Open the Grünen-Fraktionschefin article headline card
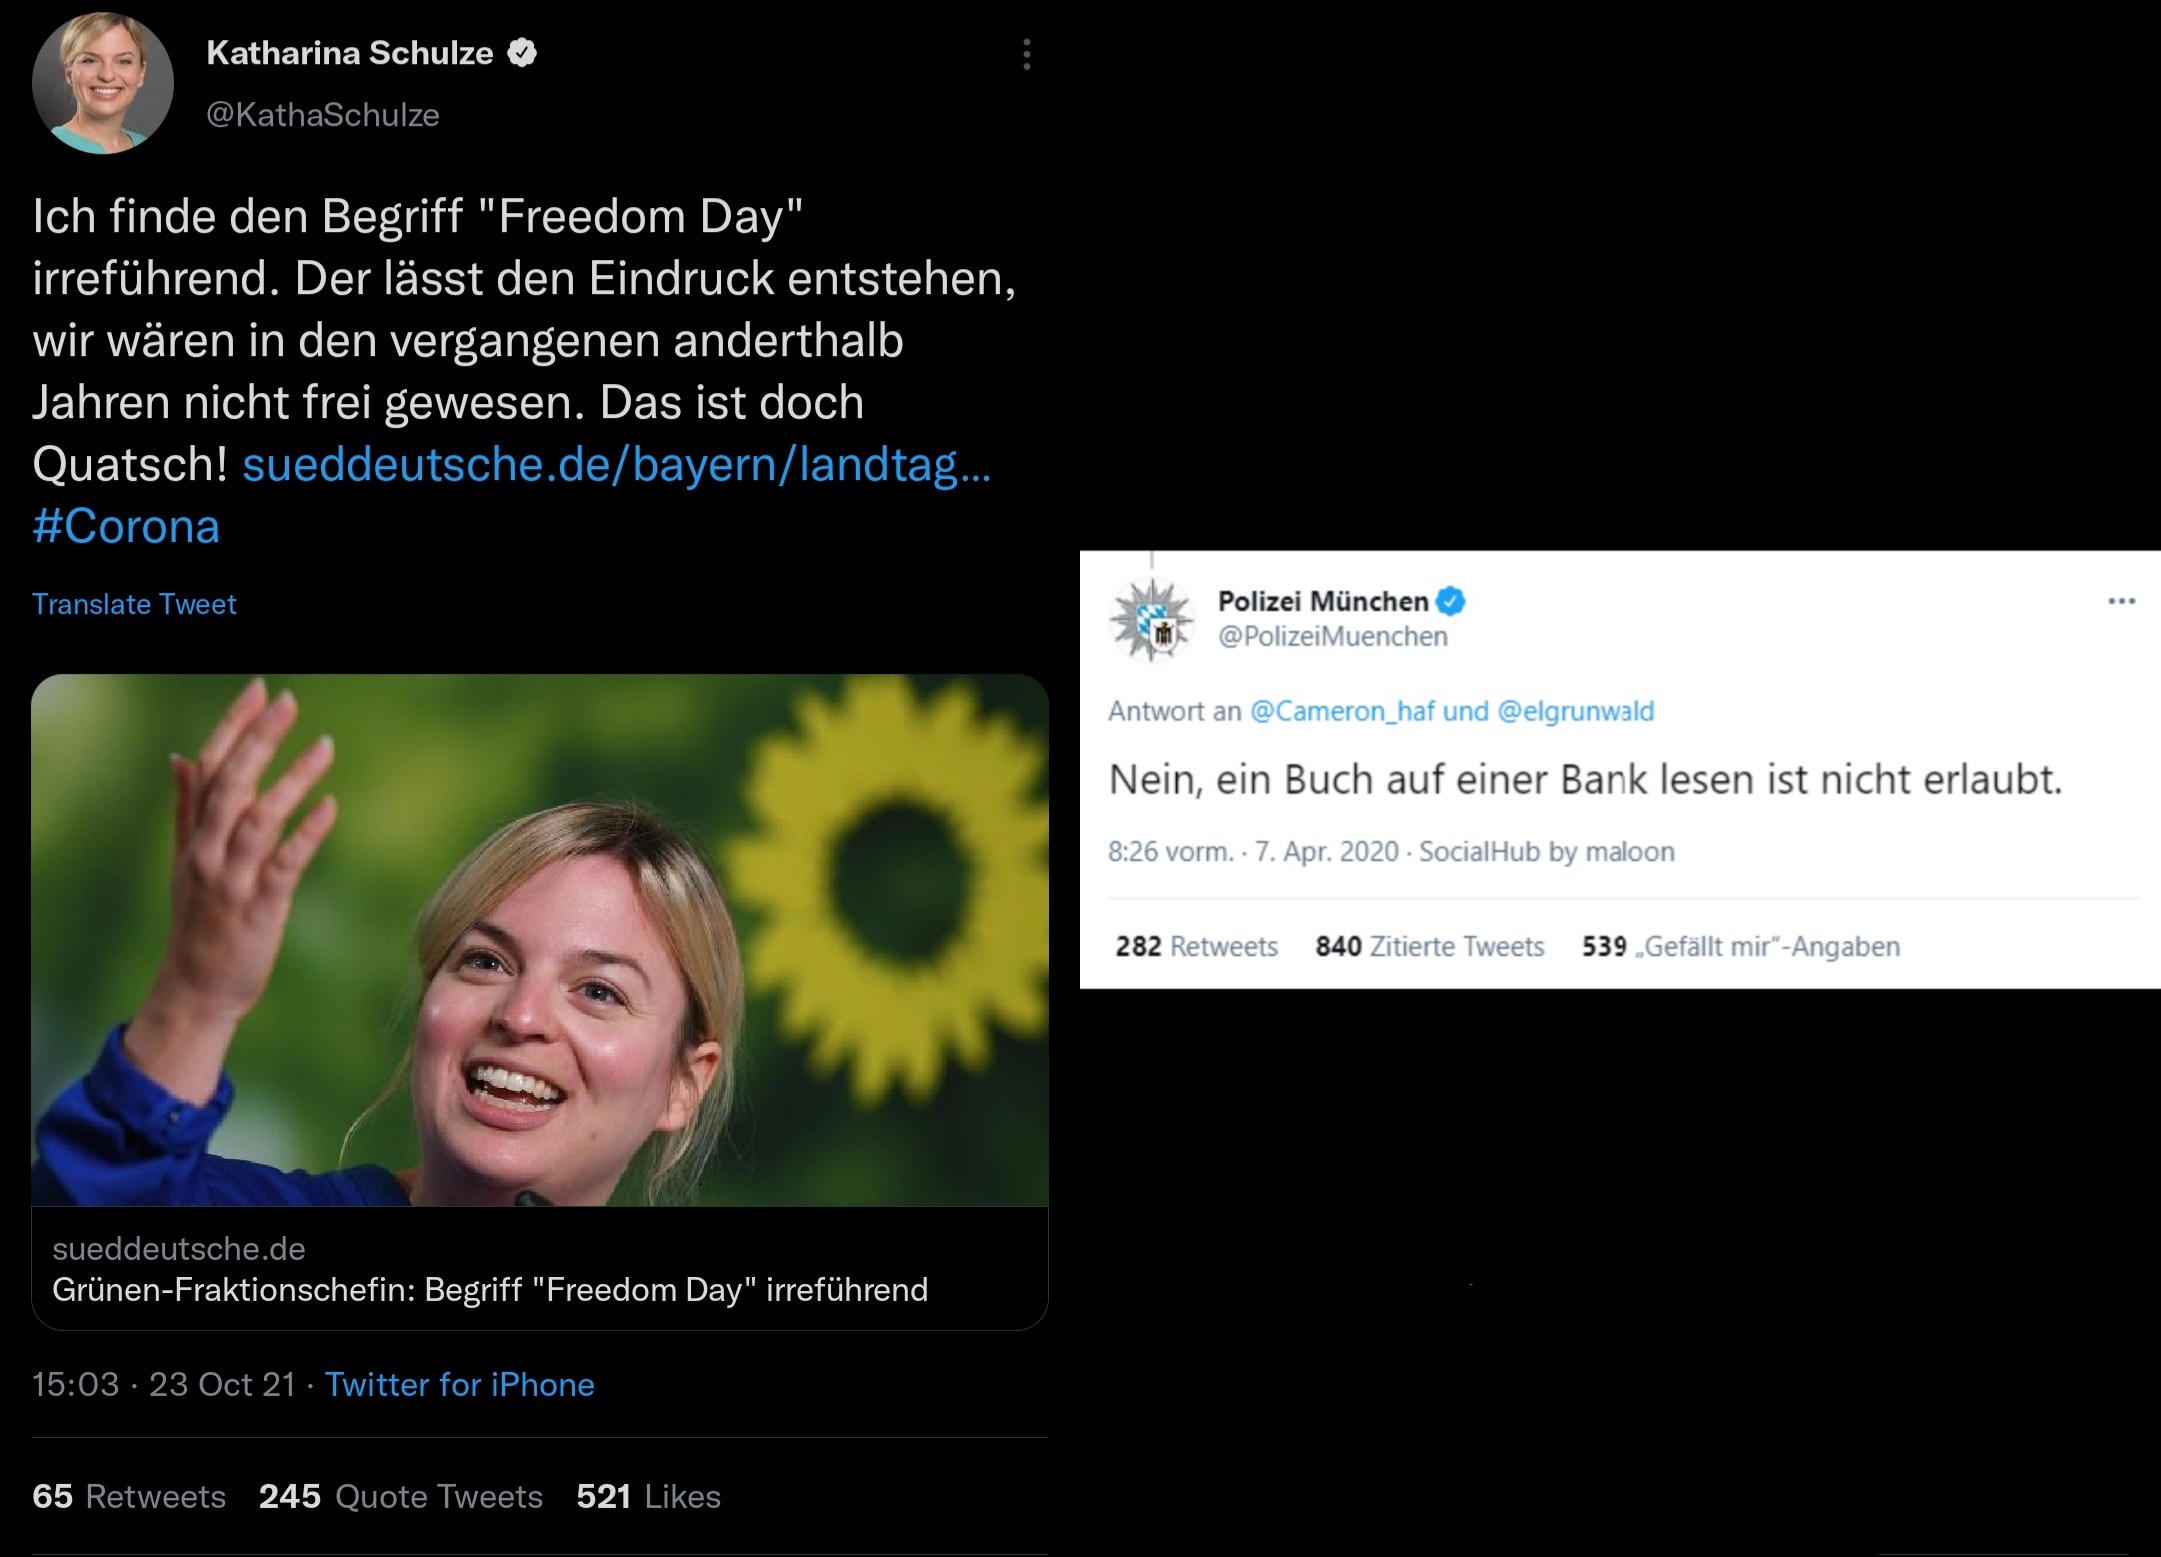Image resolution: width=2161 pixels, height=1557 pixels. click(x=490, y=1289)
